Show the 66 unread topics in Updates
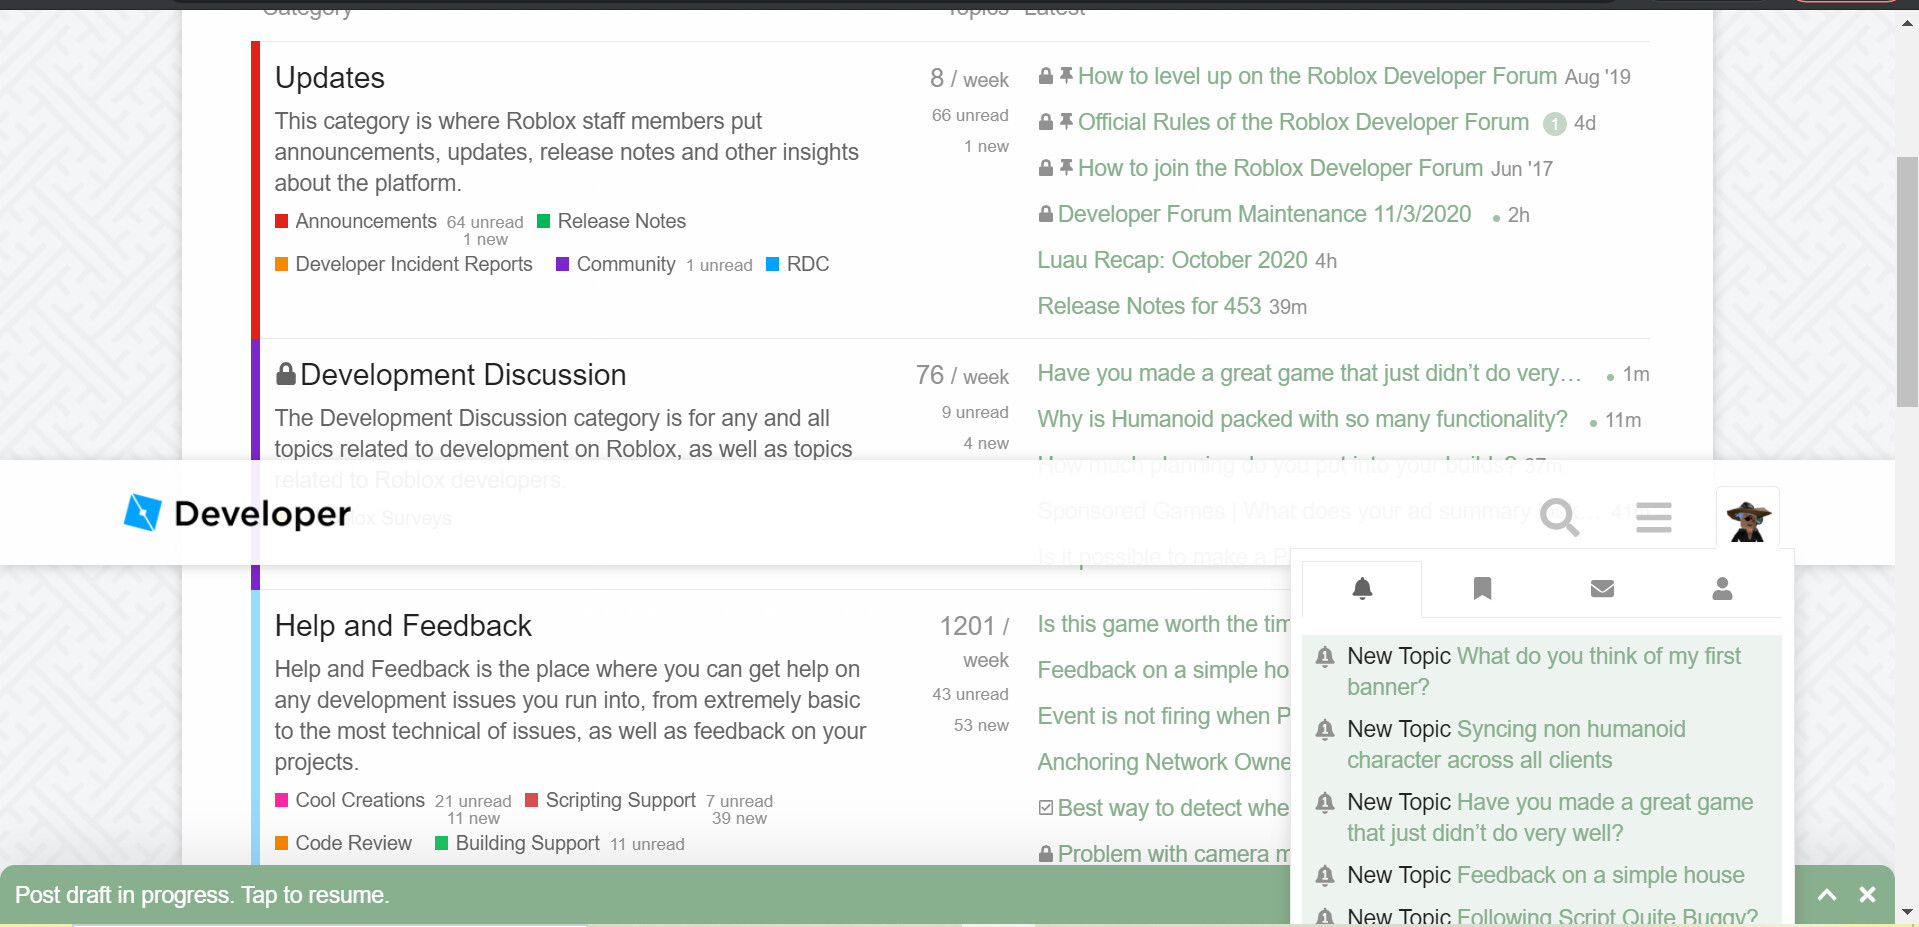This screenshot has height=927, width=1919. pos(970,115)
